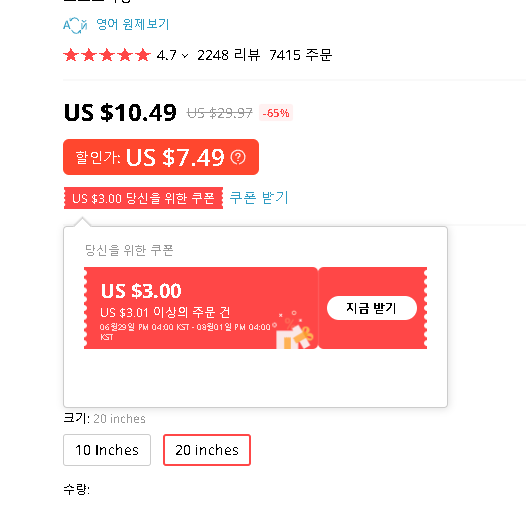Image resolution: width=526 pixels, height=507 pixels.
Task: Click the discount price help question icon
Action: pos(238,157)
